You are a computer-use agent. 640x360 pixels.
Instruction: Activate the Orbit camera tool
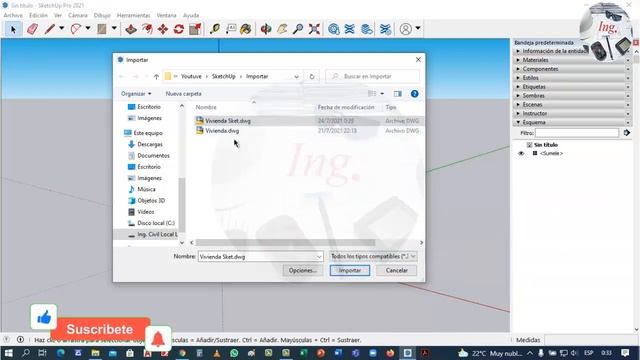(266, 29)
